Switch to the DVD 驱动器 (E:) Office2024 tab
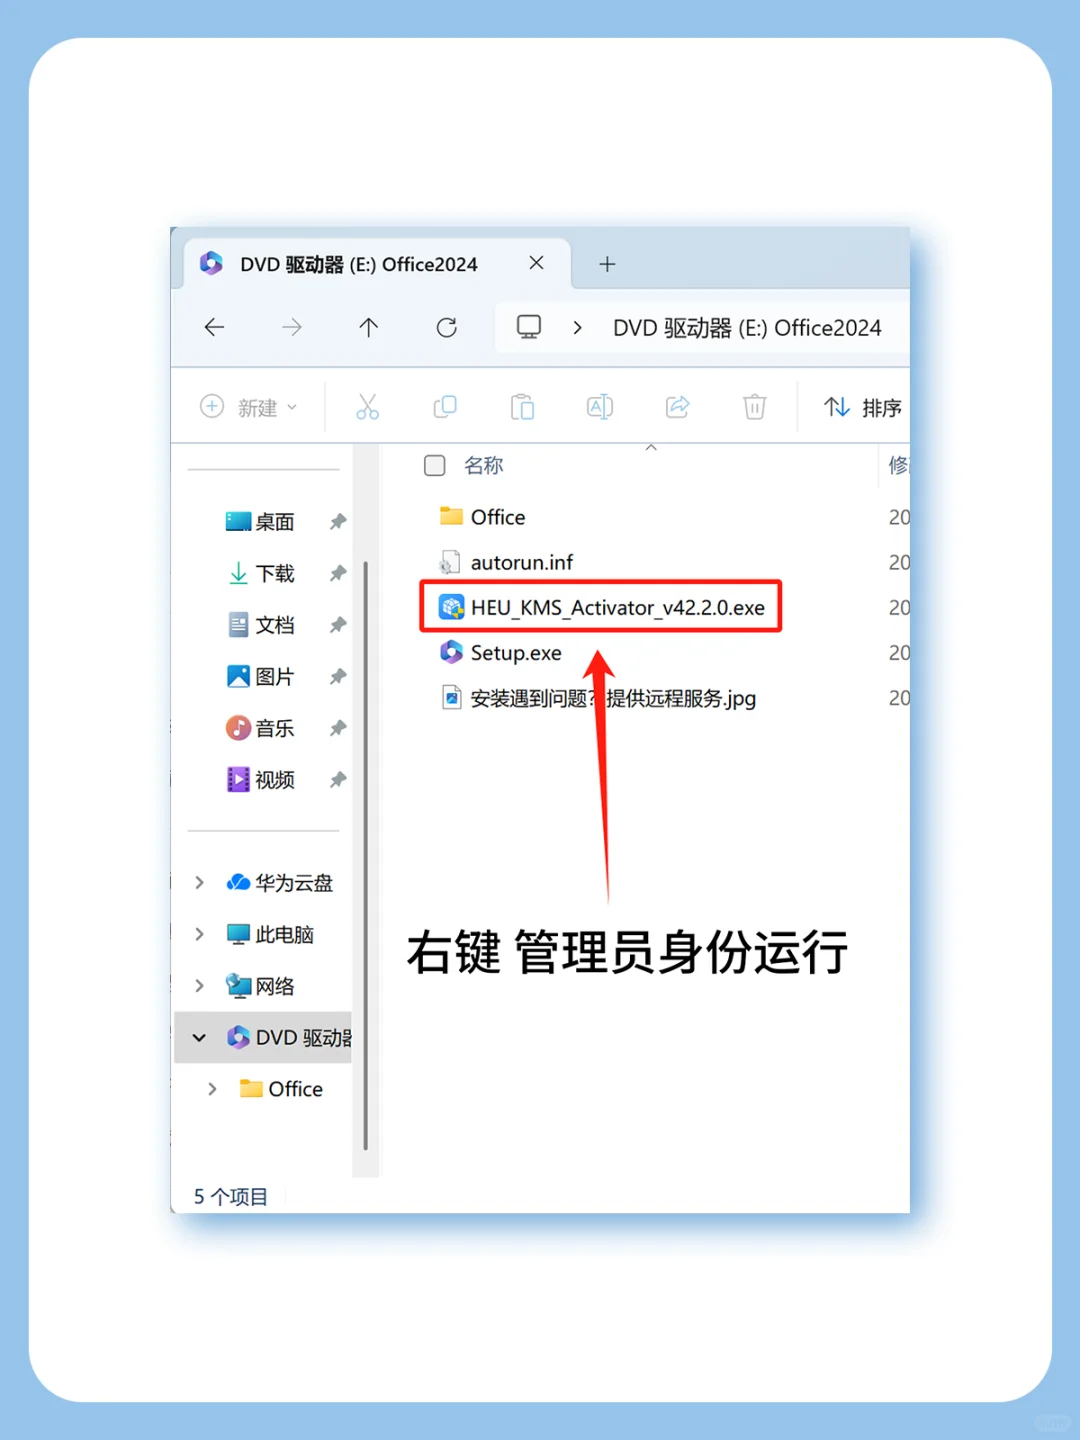 360,263
